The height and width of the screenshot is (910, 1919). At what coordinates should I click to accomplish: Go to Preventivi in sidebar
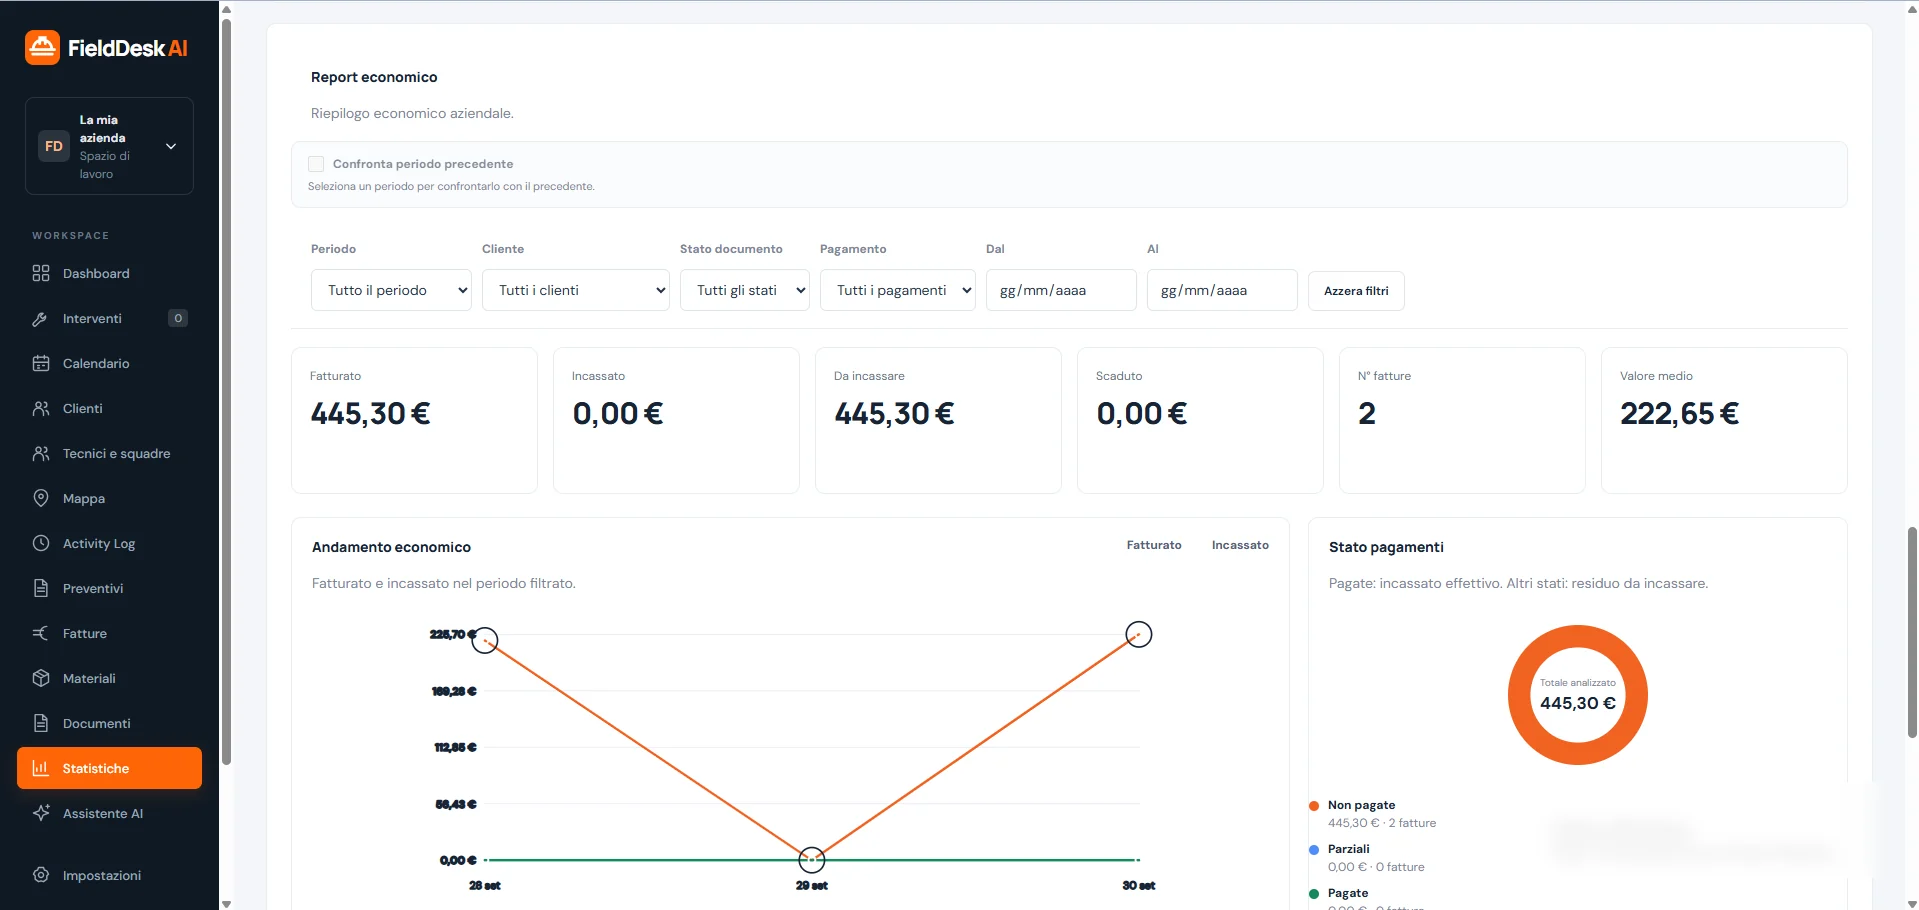click(109, 588)
